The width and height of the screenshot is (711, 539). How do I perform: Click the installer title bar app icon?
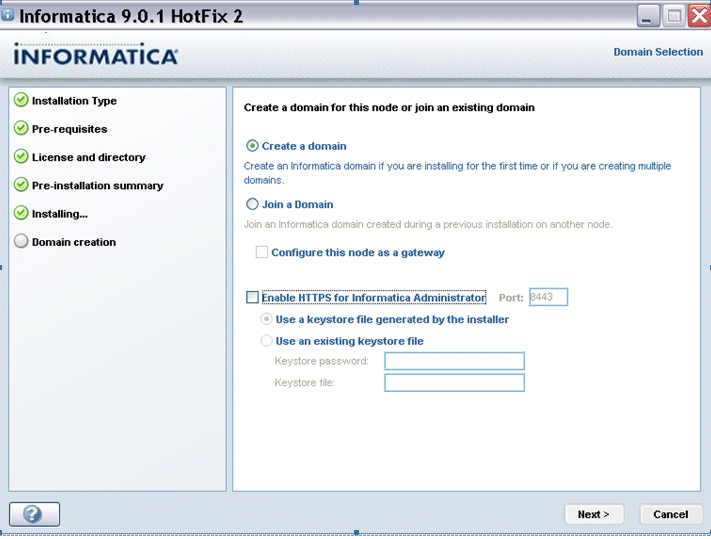tap(8, 15)
